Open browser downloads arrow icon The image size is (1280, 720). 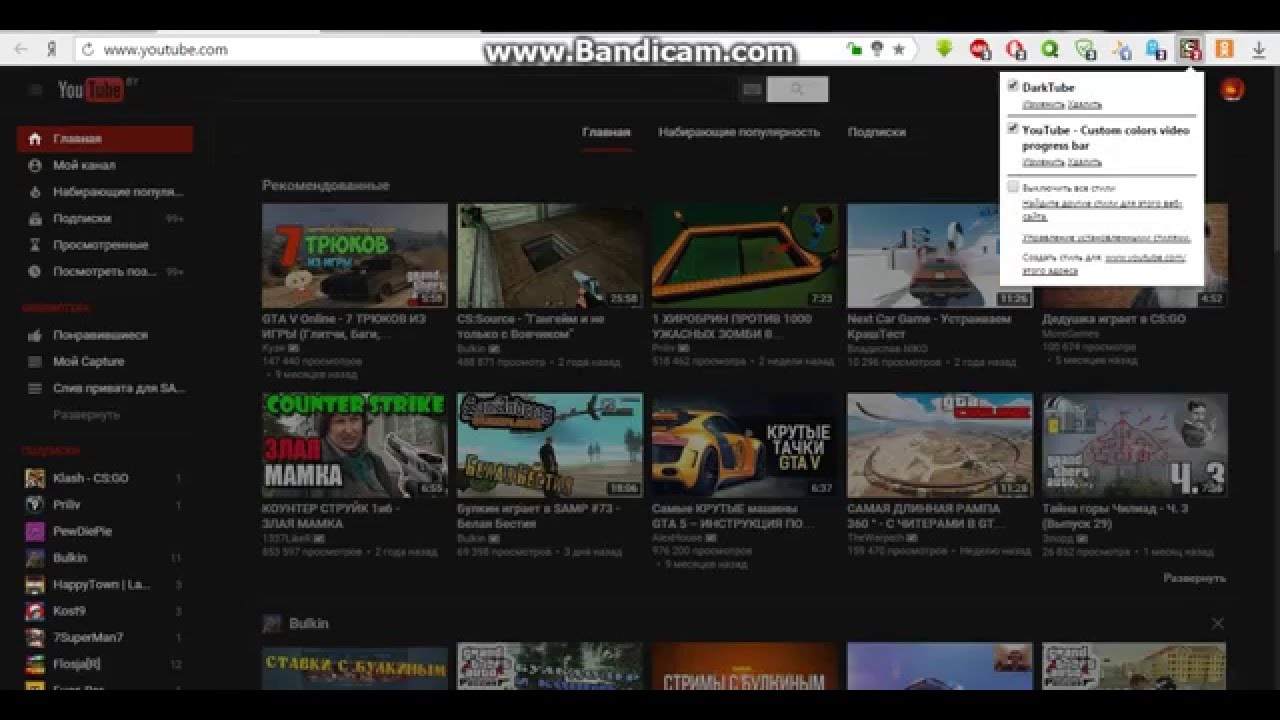tap(1258, 49)
